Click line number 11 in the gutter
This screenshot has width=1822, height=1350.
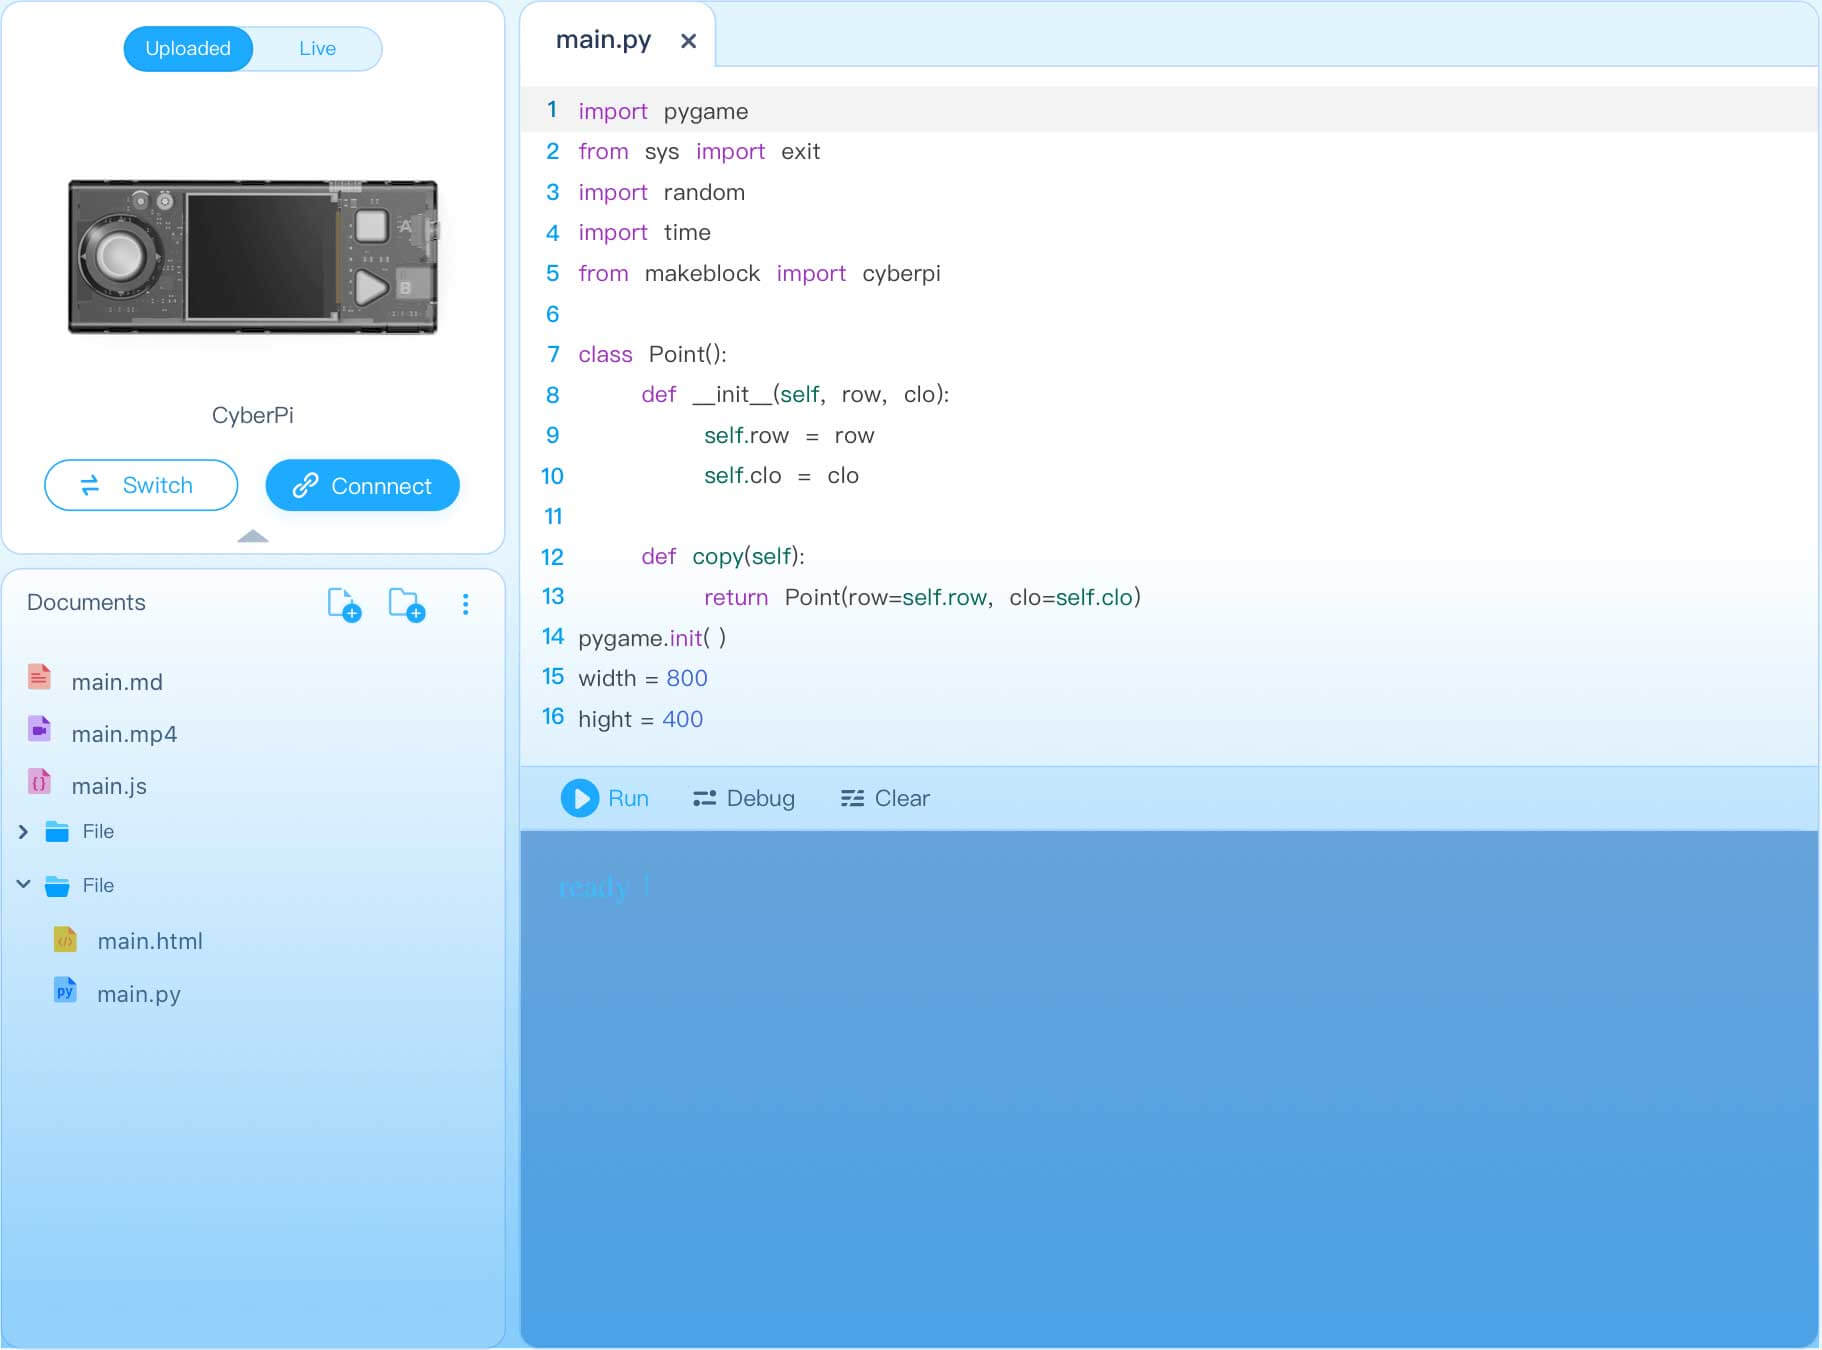(x=553, y=516)
